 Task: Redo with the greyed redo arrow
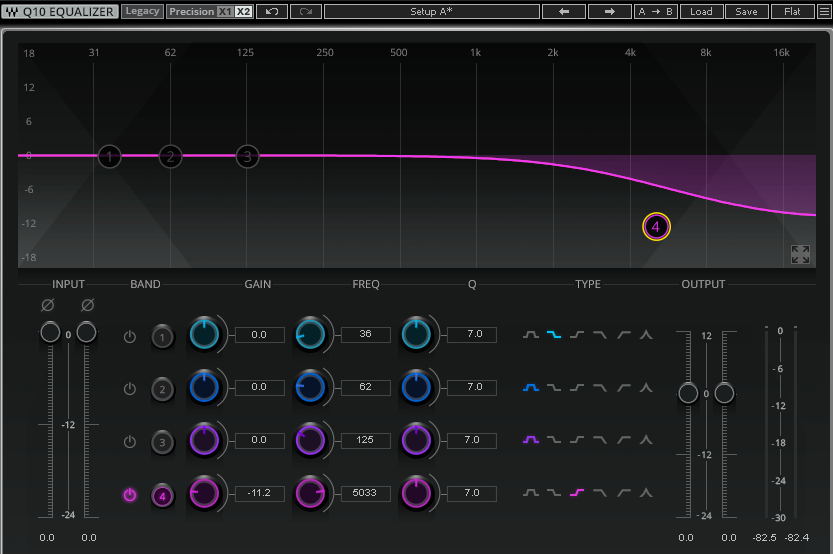(x=305, y=11)
